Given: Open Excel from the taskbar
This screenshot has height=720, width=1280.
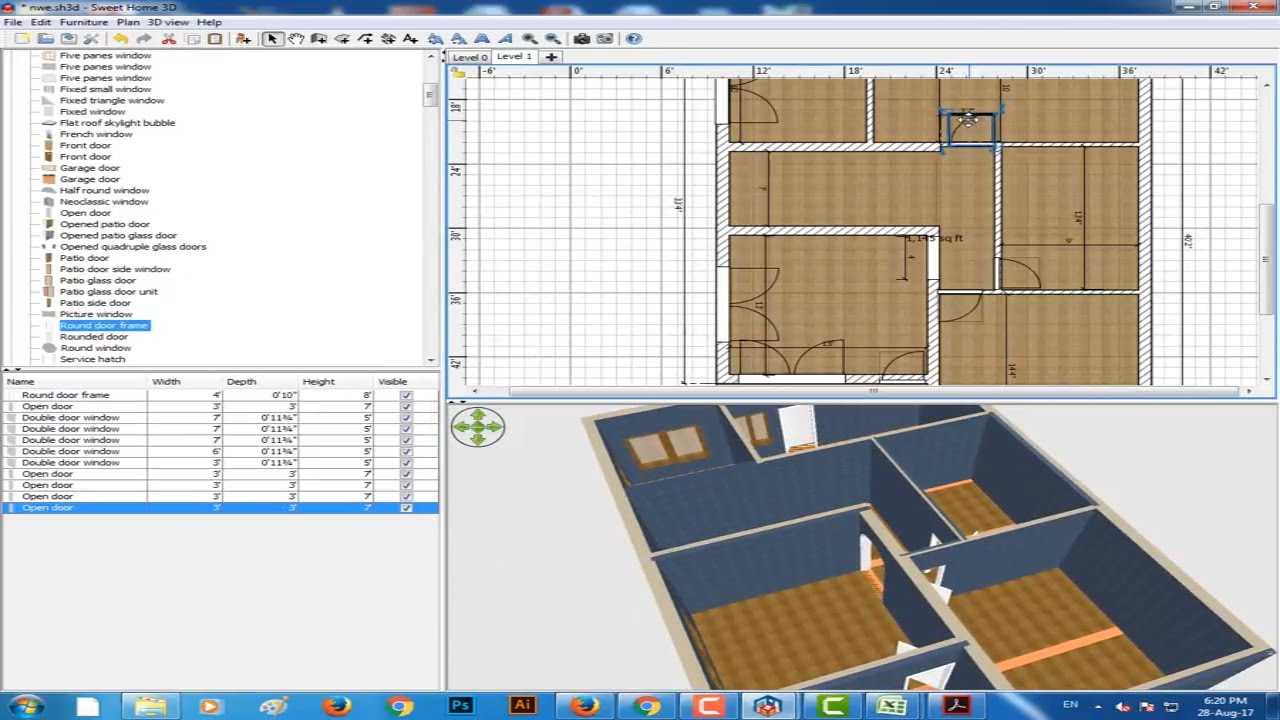Looking at the screenshot, I should [891, 705].
